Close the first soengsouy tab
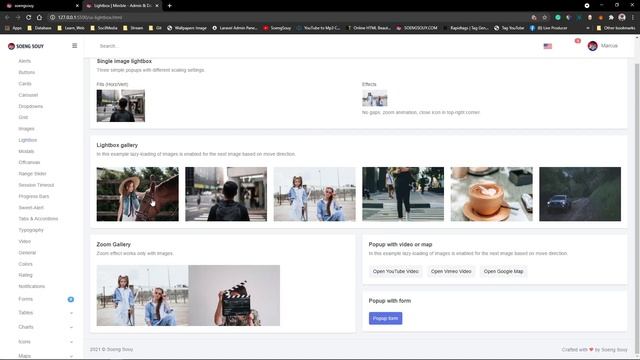The image size is (640, 360). pyautogui.click(x=77, y=6)
